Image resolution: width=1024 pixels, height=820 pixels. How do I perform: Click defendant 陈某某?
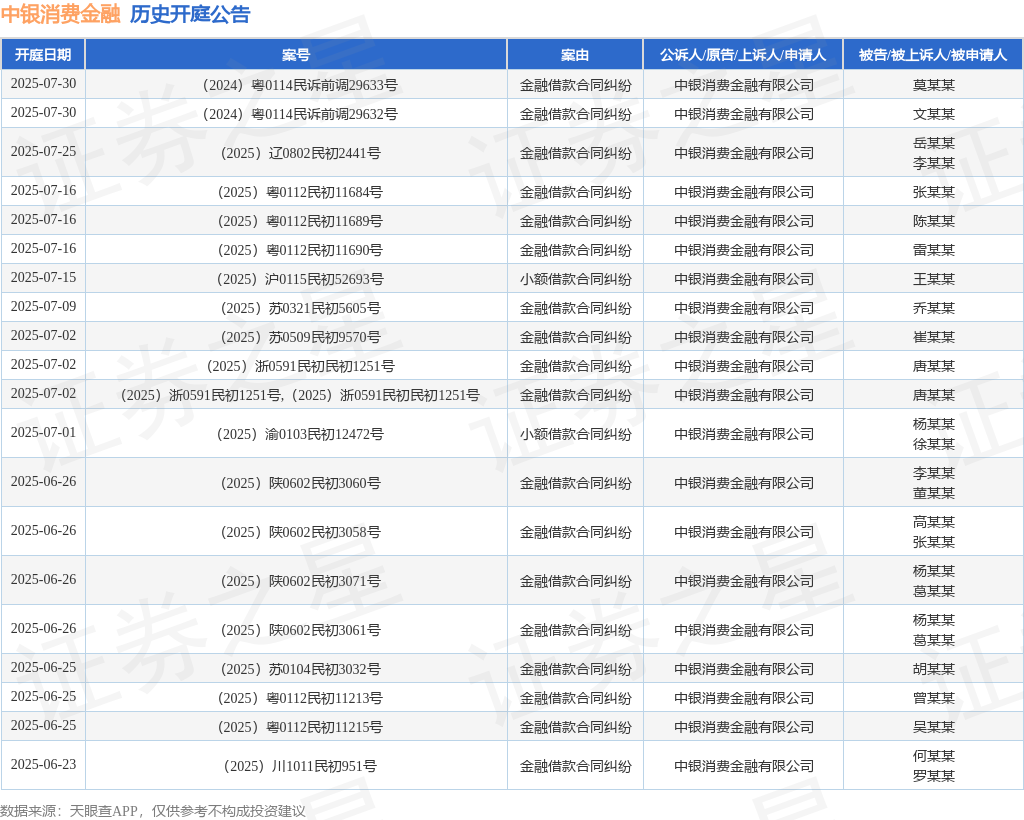click(933, 221)
